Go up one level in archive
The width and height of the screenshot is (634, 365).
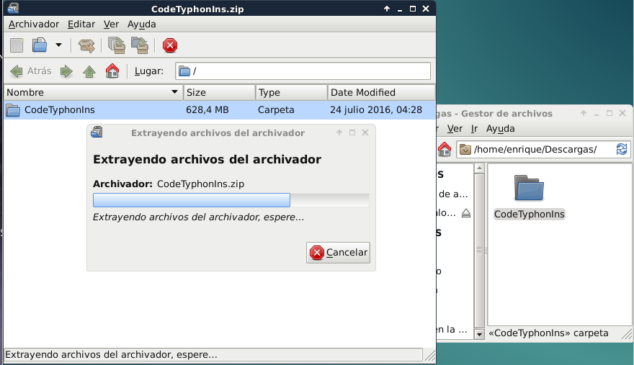coord(89,72)
